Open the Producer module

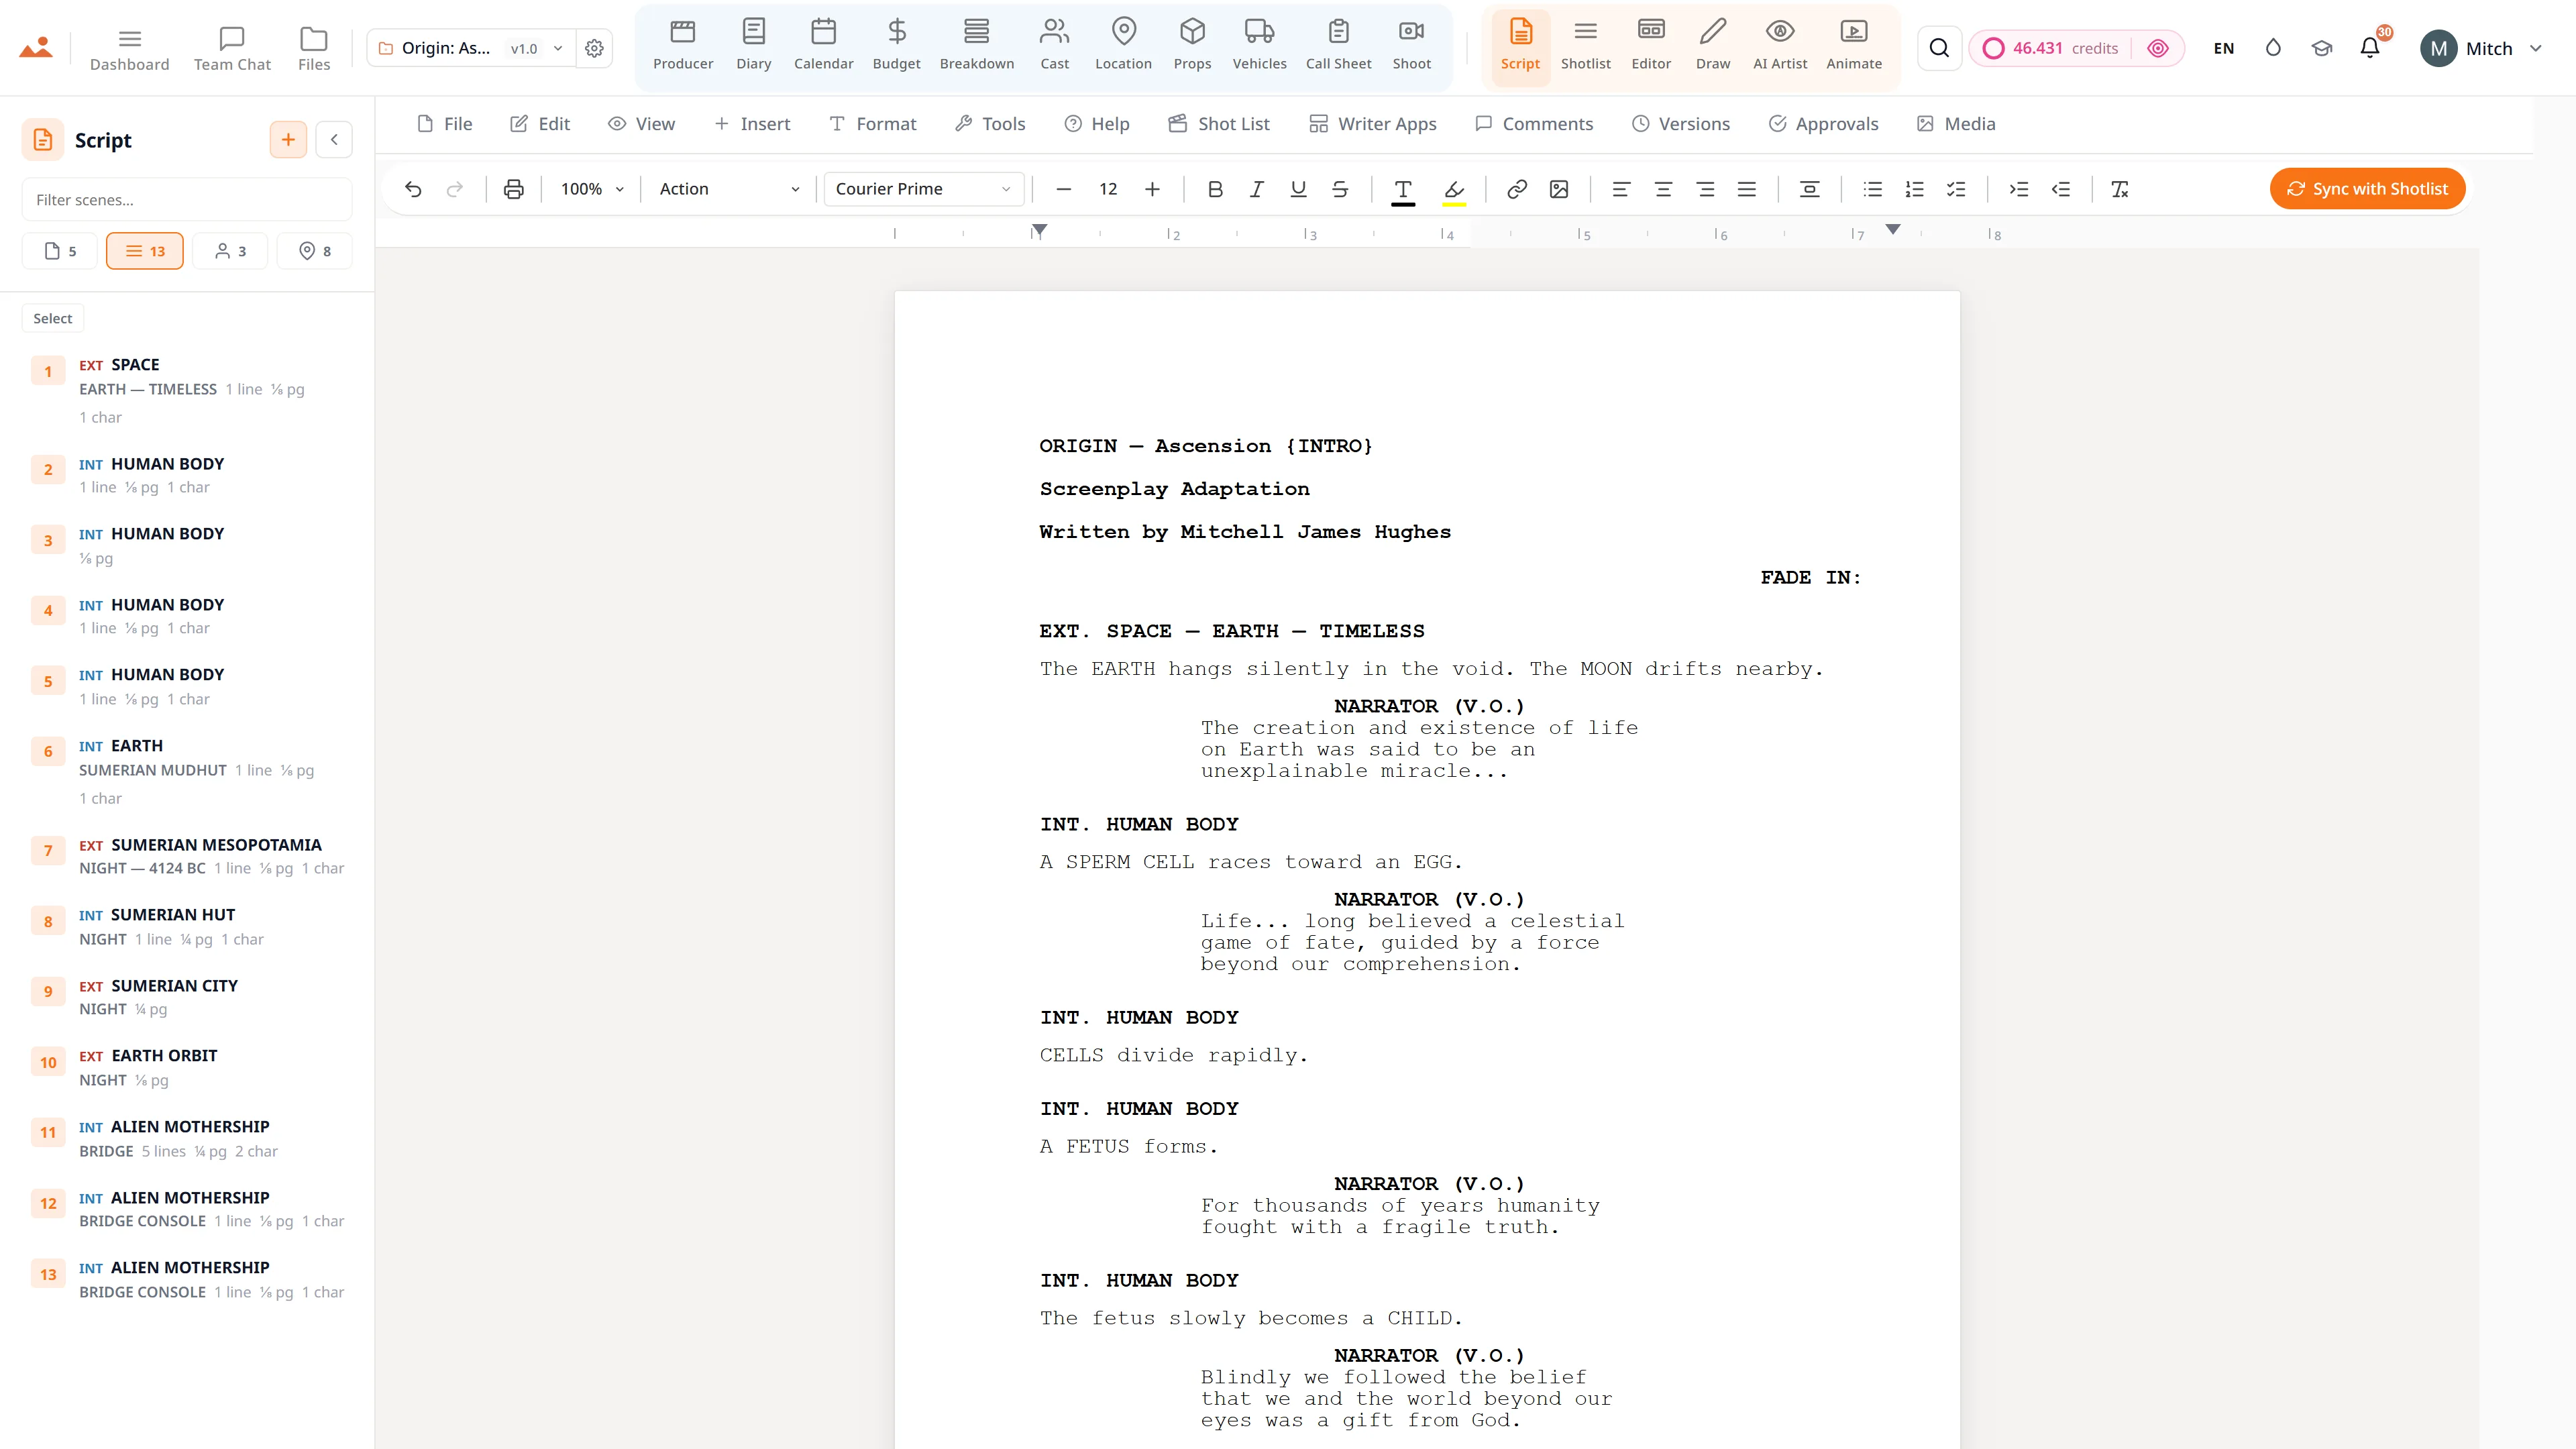click(x=683, y=47)
